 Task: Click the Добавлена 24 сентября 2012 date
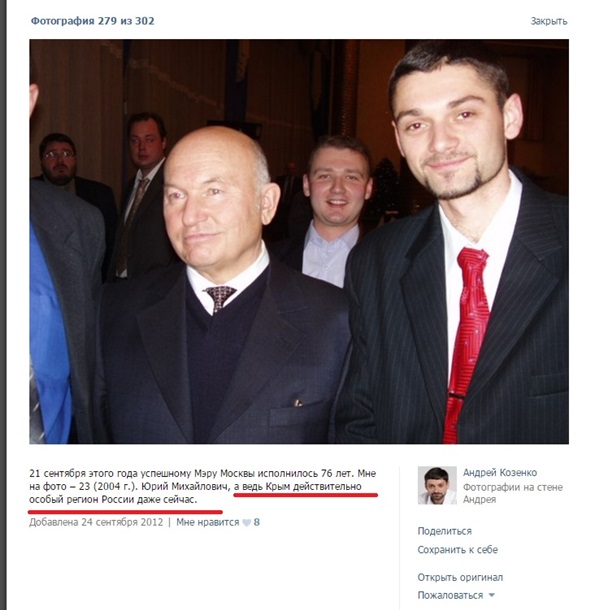point(96,522)
